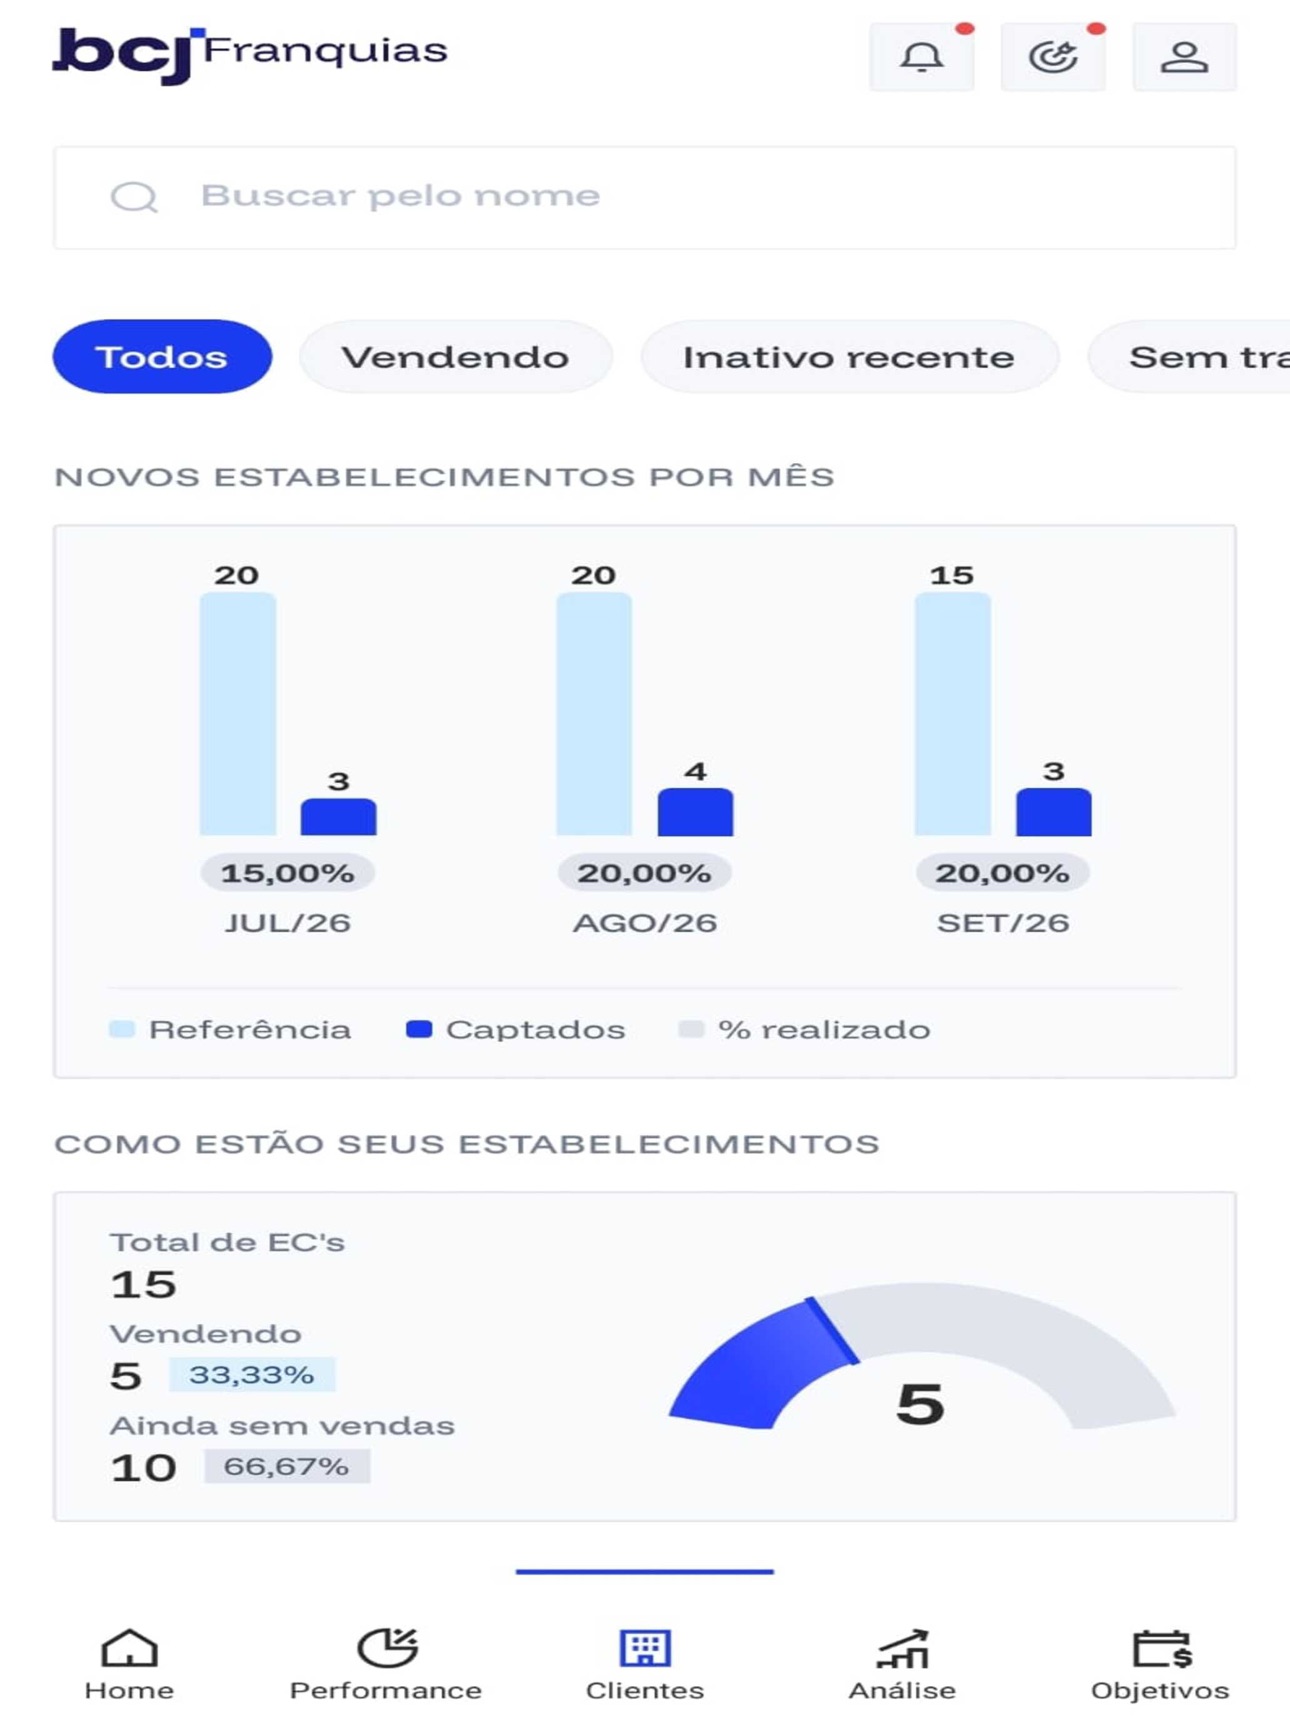Click the 15,00% badge under JUL/26

(x=288, y=873)
